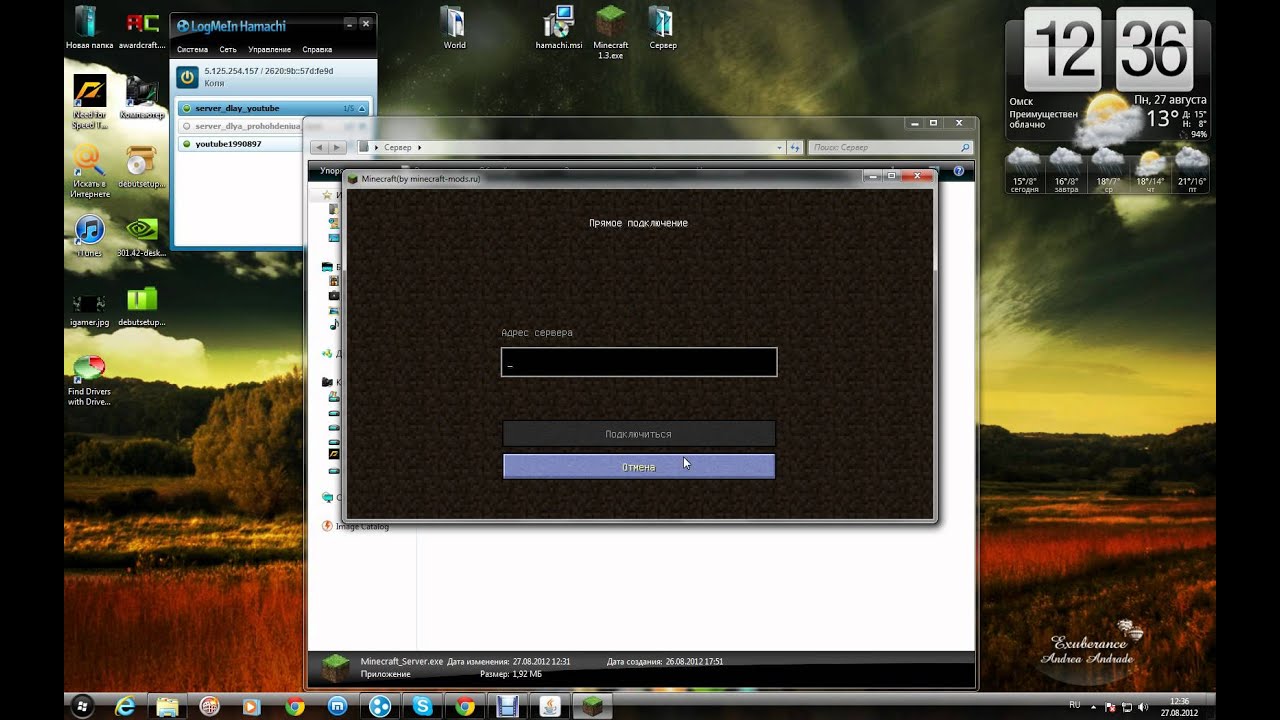Screen dimensions: 1280x720
Task: Select the iTunes desktop shortcut
Action: pyautogui.click(x=89, y=235)
